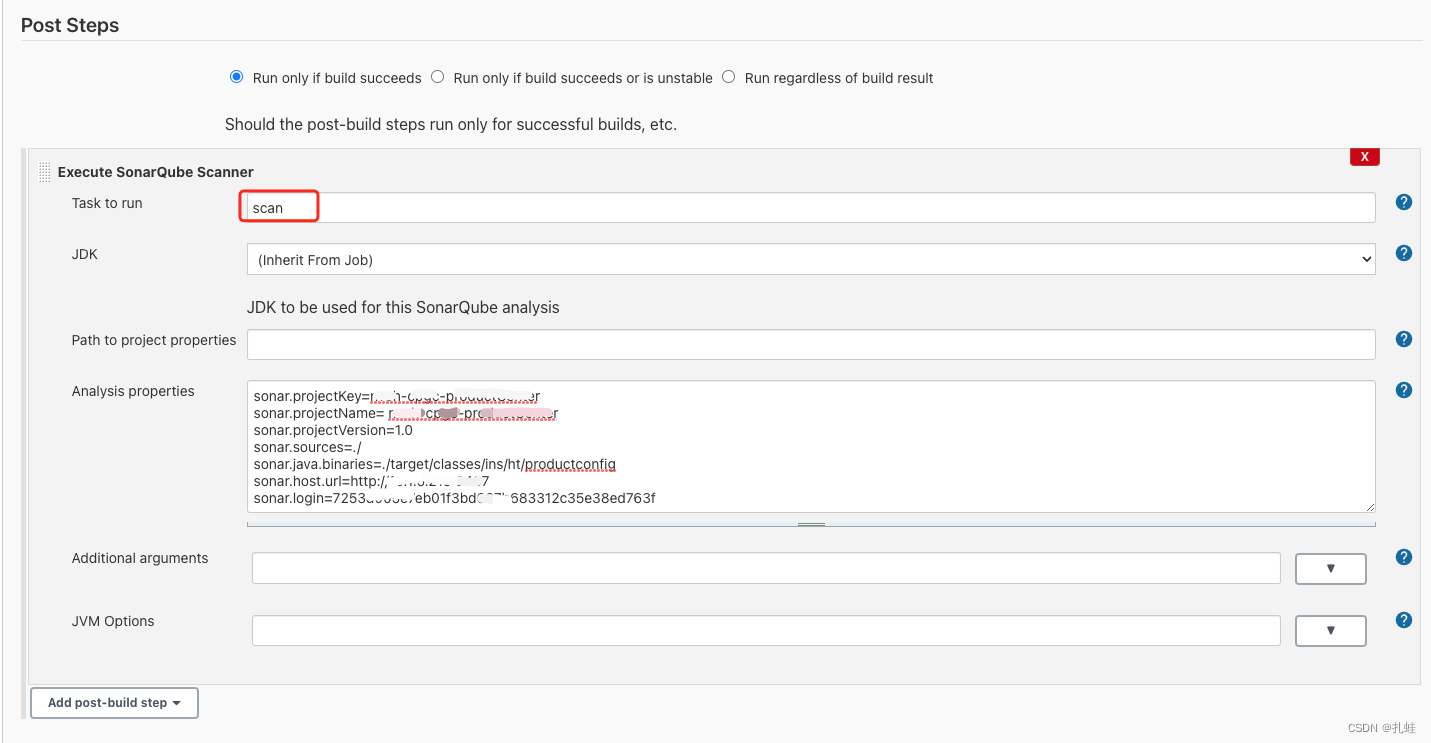1431x743 pixels.
Task: Grab the Execute SonarQube Scanner drag handle
Action: tap(44, 171)
